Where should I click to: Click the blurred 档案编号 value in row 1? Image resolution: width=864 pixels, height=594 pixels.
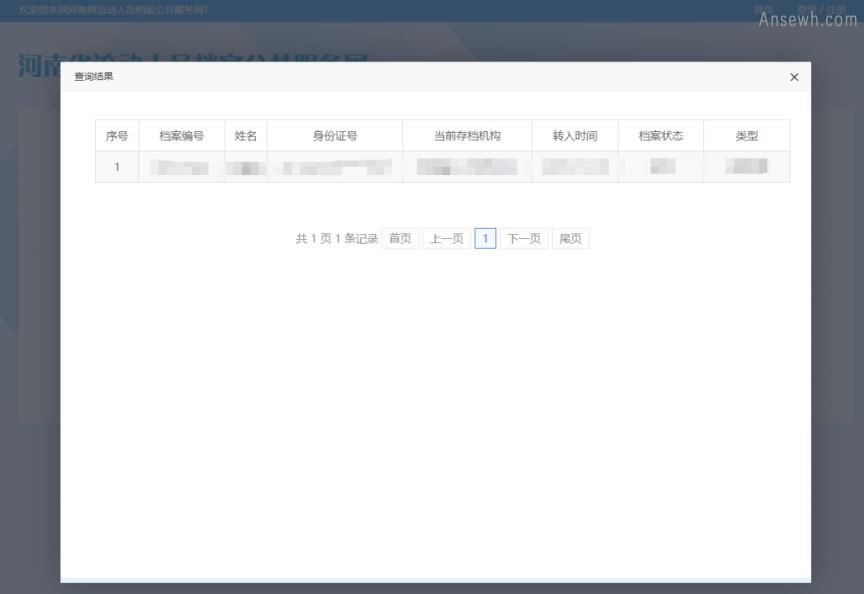(x=181, y=167)
